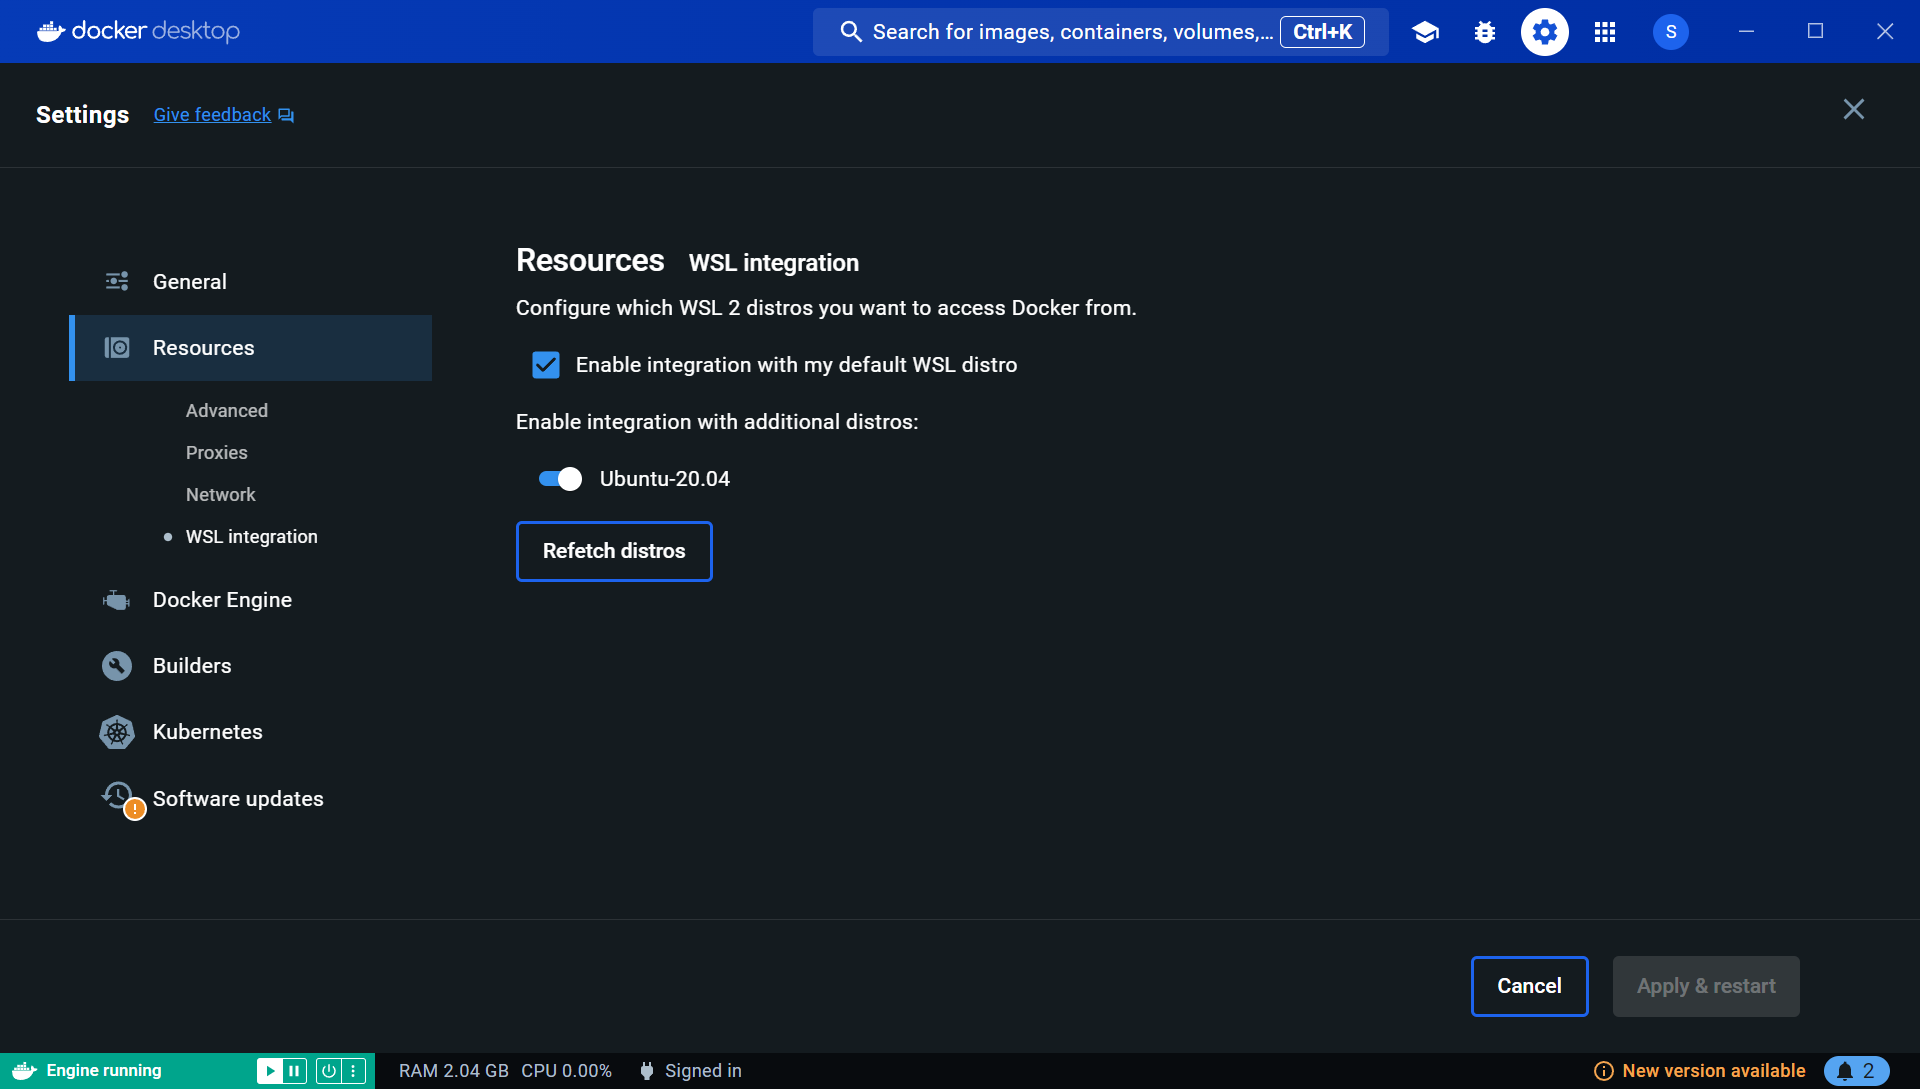Click the Ubuntu-20.04 distro label

click(665, 479)
